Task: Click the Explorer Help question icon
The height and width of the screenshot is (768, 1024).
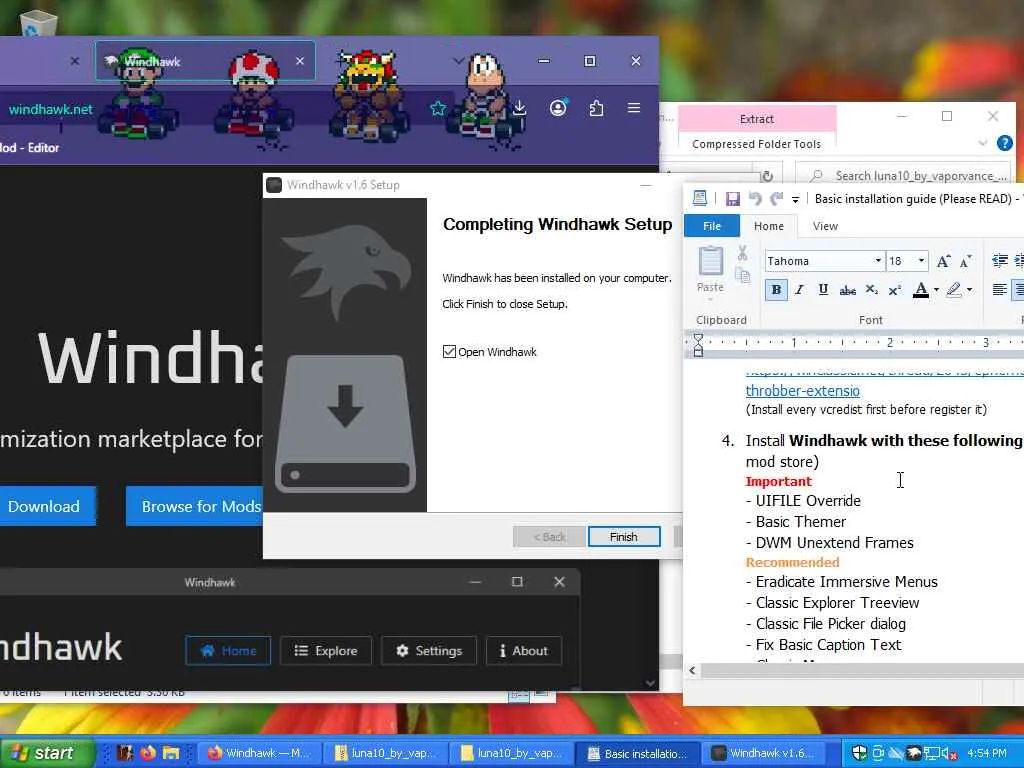Action: pos(1004,143)
